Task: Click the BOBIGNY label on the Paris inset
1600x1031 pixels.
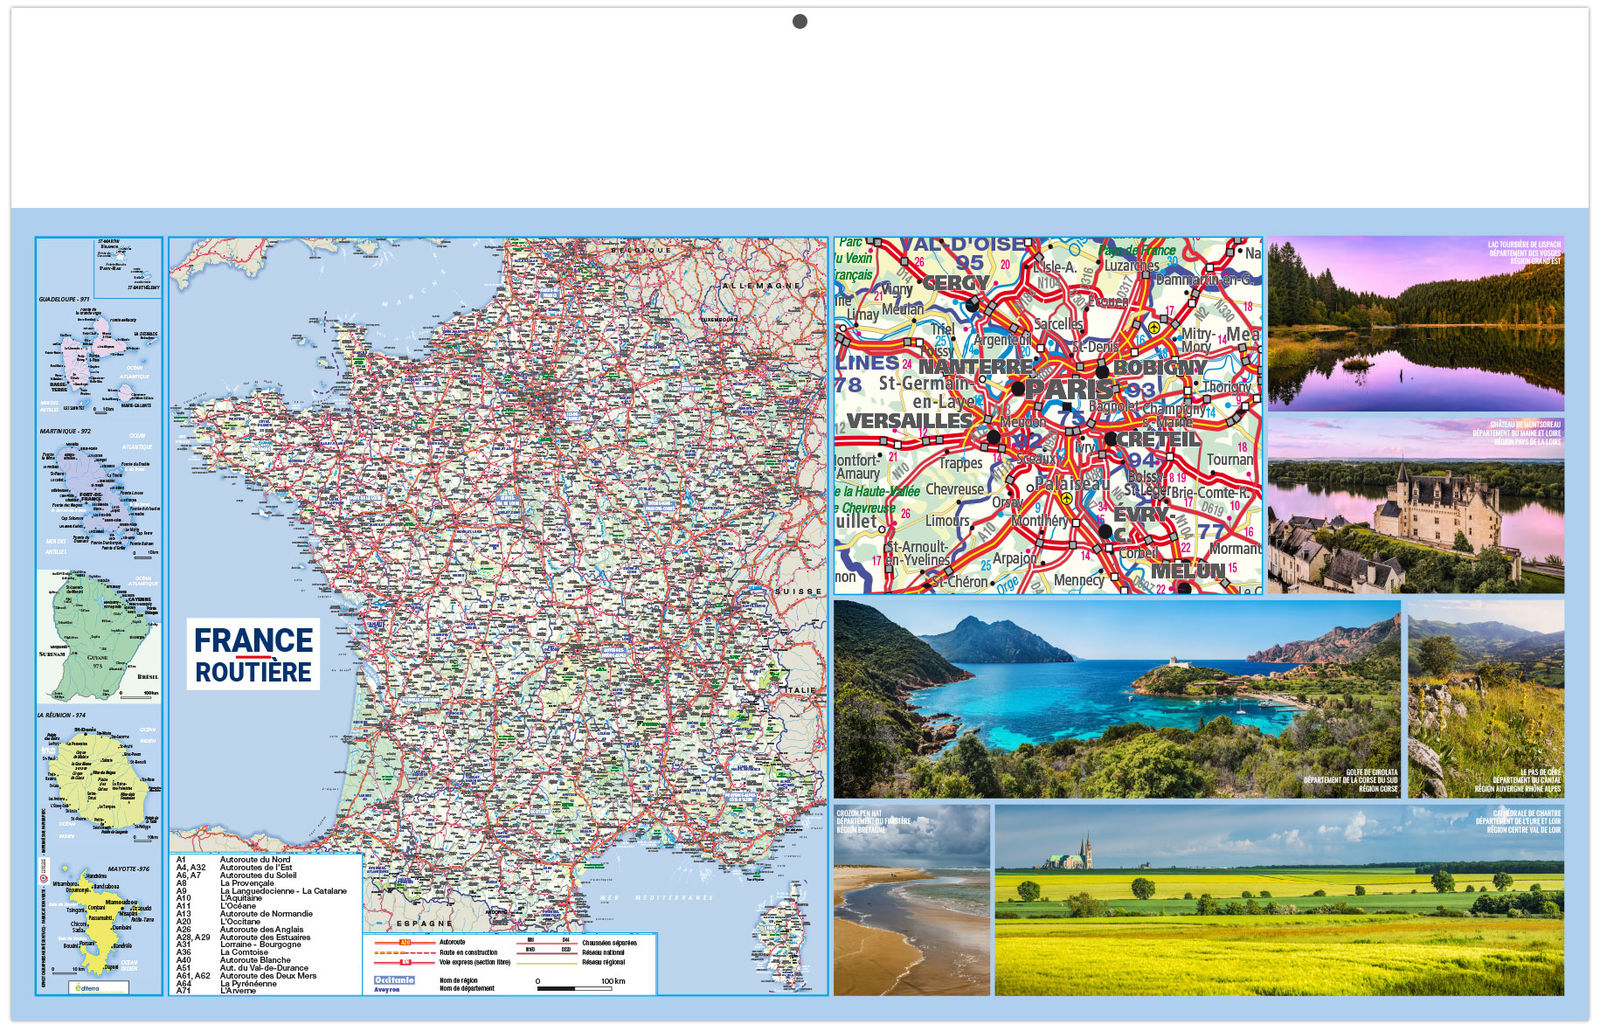Action: (1160, 368)
